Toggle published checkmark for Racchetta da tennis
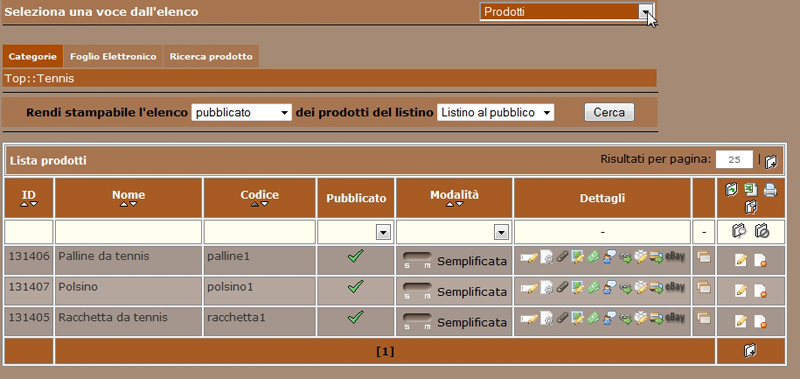This screenshot has width=800, height=379. click(x=355, y=317)
